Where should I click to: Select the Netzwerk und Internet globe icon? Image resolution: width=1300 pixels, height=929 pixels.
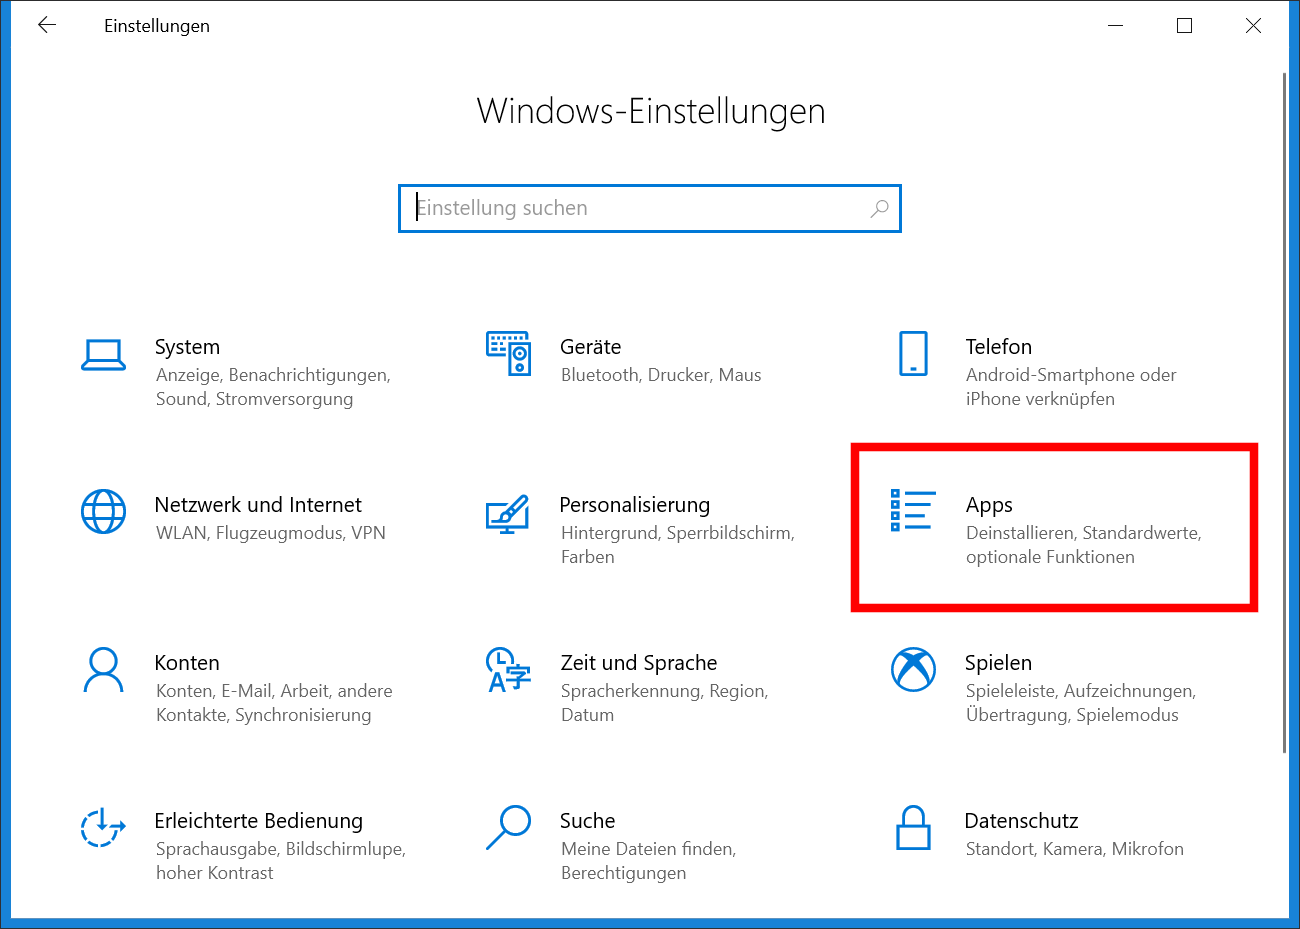[103, 512]
